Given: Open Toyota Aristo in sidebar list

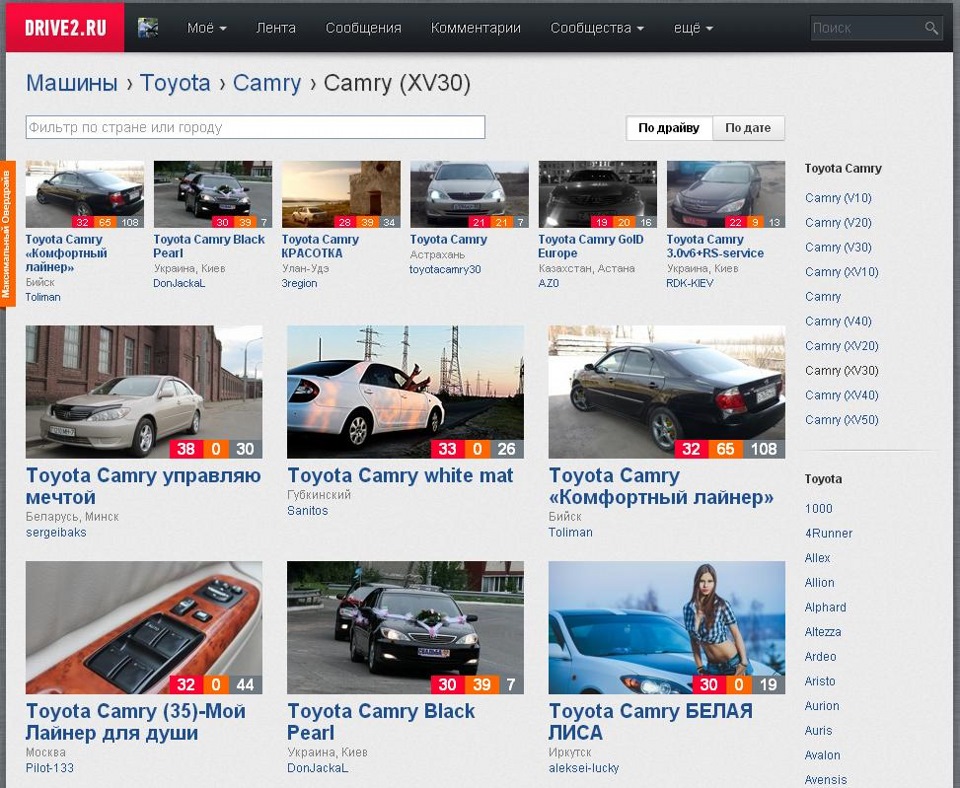Looking at the screenshot, I should [820, 681].
